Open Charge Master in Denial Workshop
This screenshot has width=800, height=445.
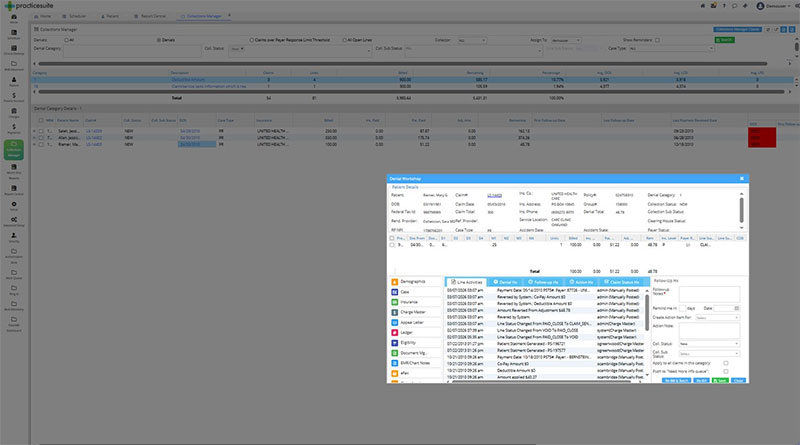point(414,312)
